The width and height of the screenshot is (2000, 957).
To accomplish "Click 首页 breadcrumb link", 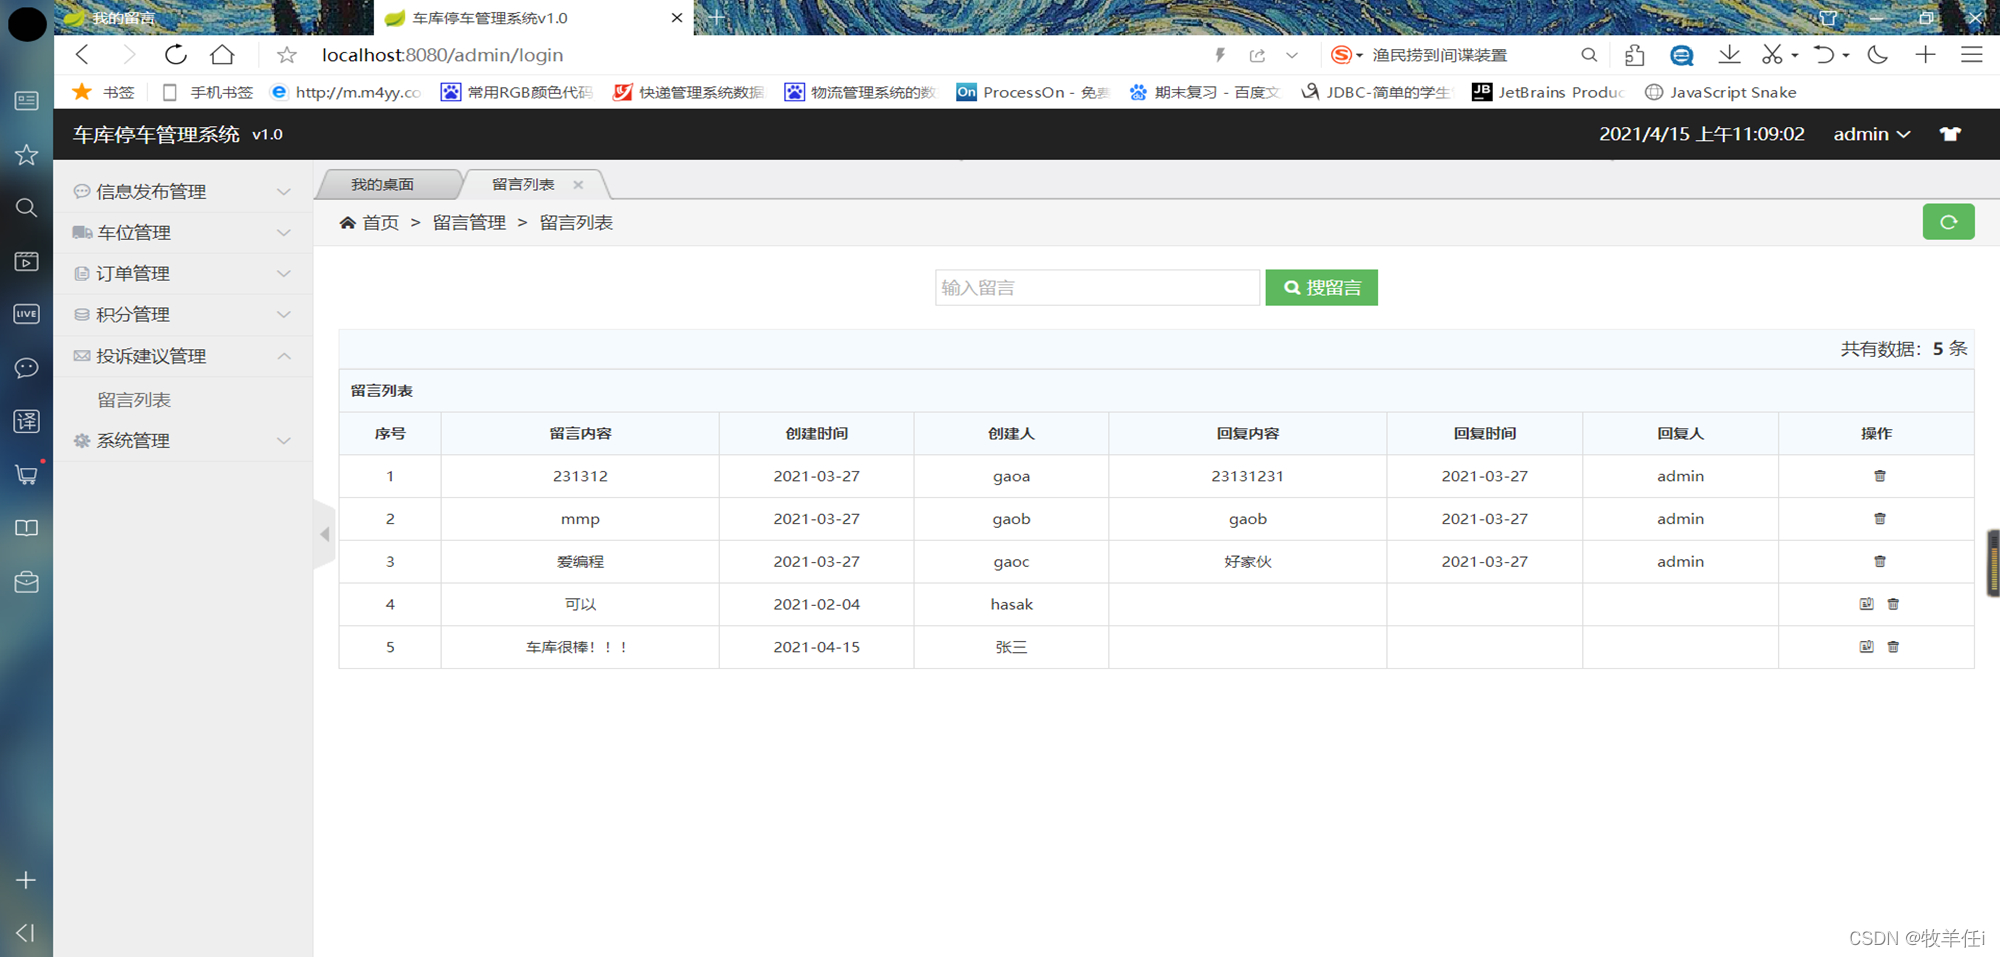I will (x=381, y=223).
